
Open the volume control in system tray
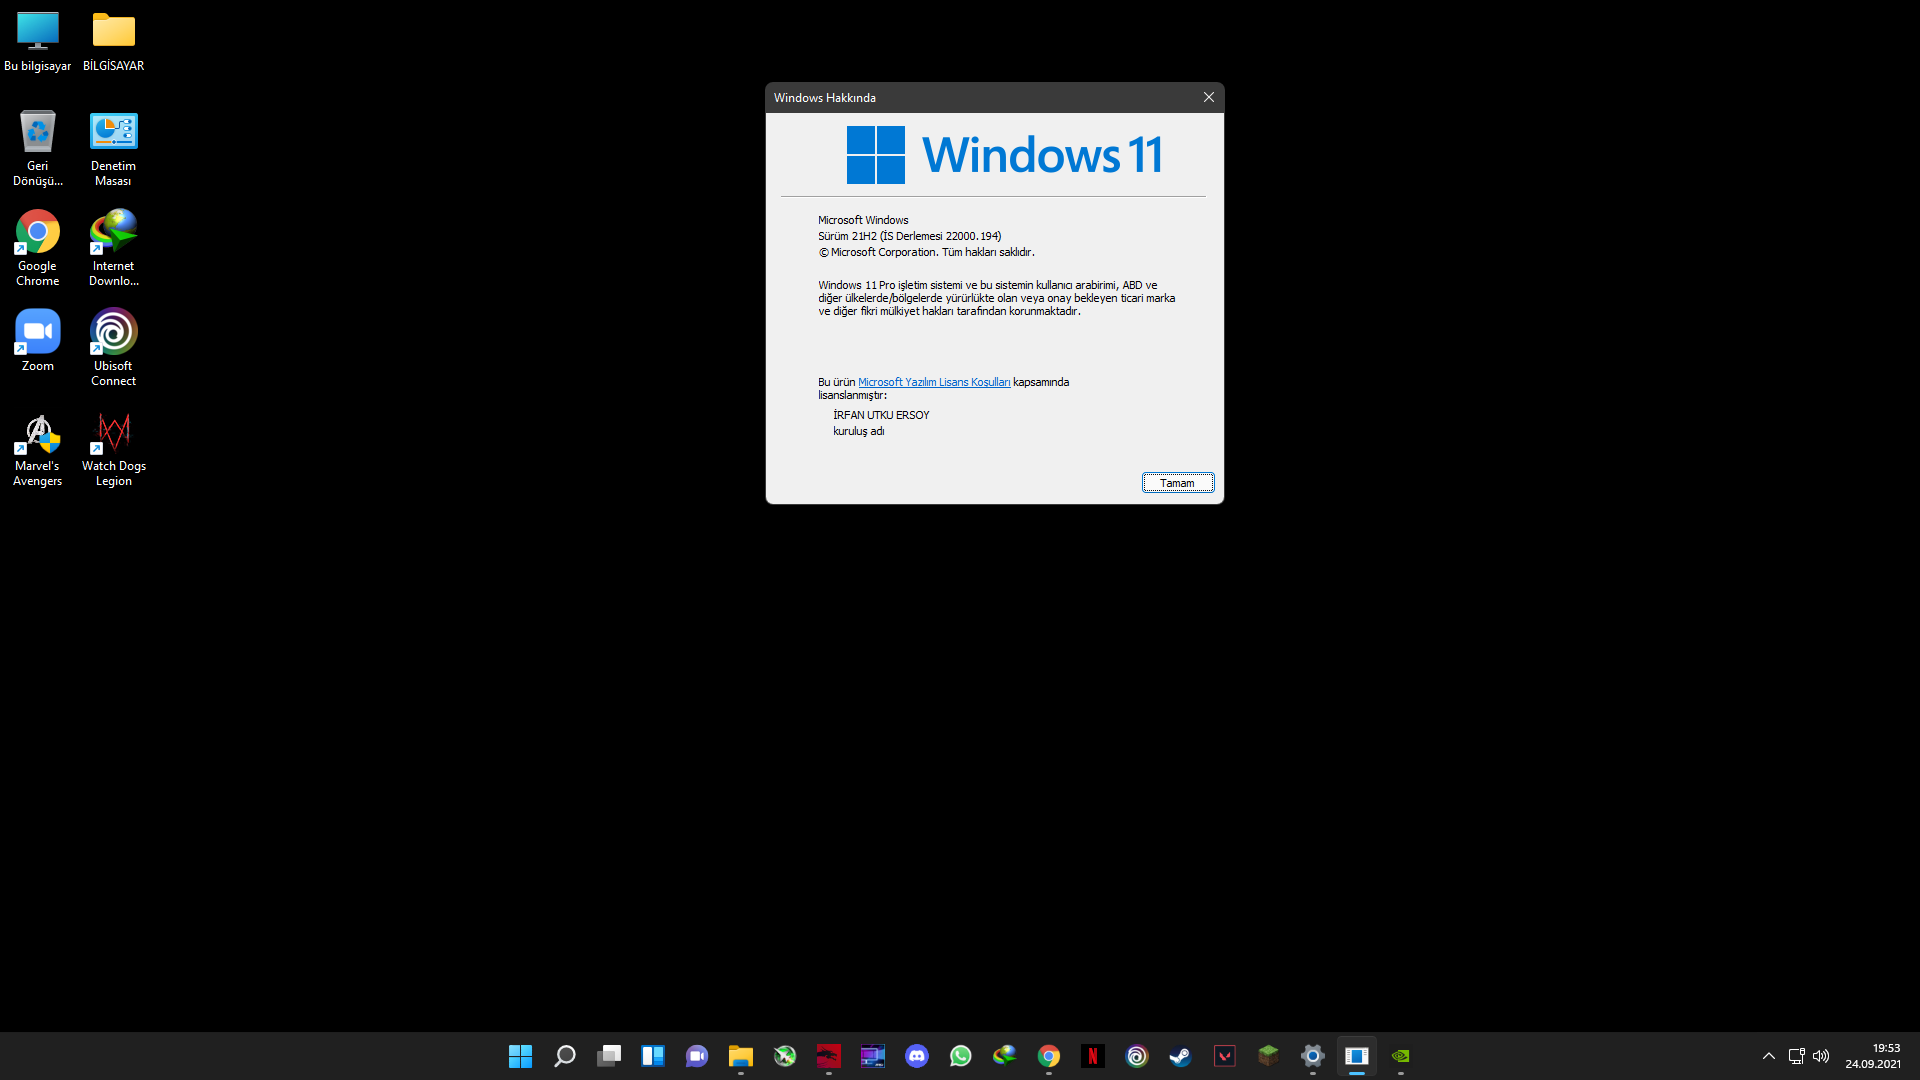pos(1821,1056)
